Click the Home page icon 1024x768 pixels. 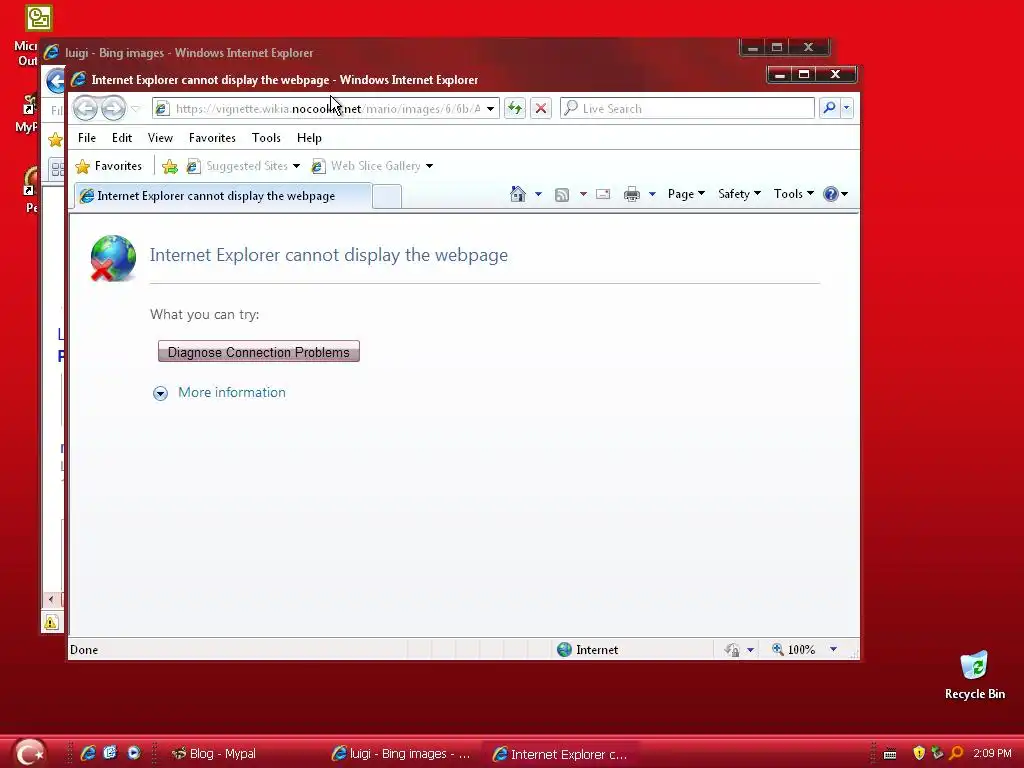point(518,194)
